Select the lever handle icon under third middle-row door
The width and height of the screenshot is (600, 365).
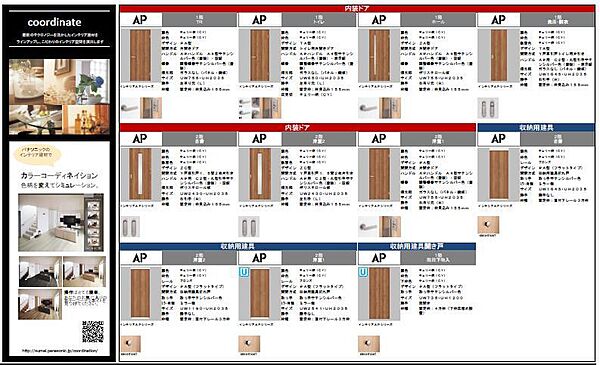[368, 226]
